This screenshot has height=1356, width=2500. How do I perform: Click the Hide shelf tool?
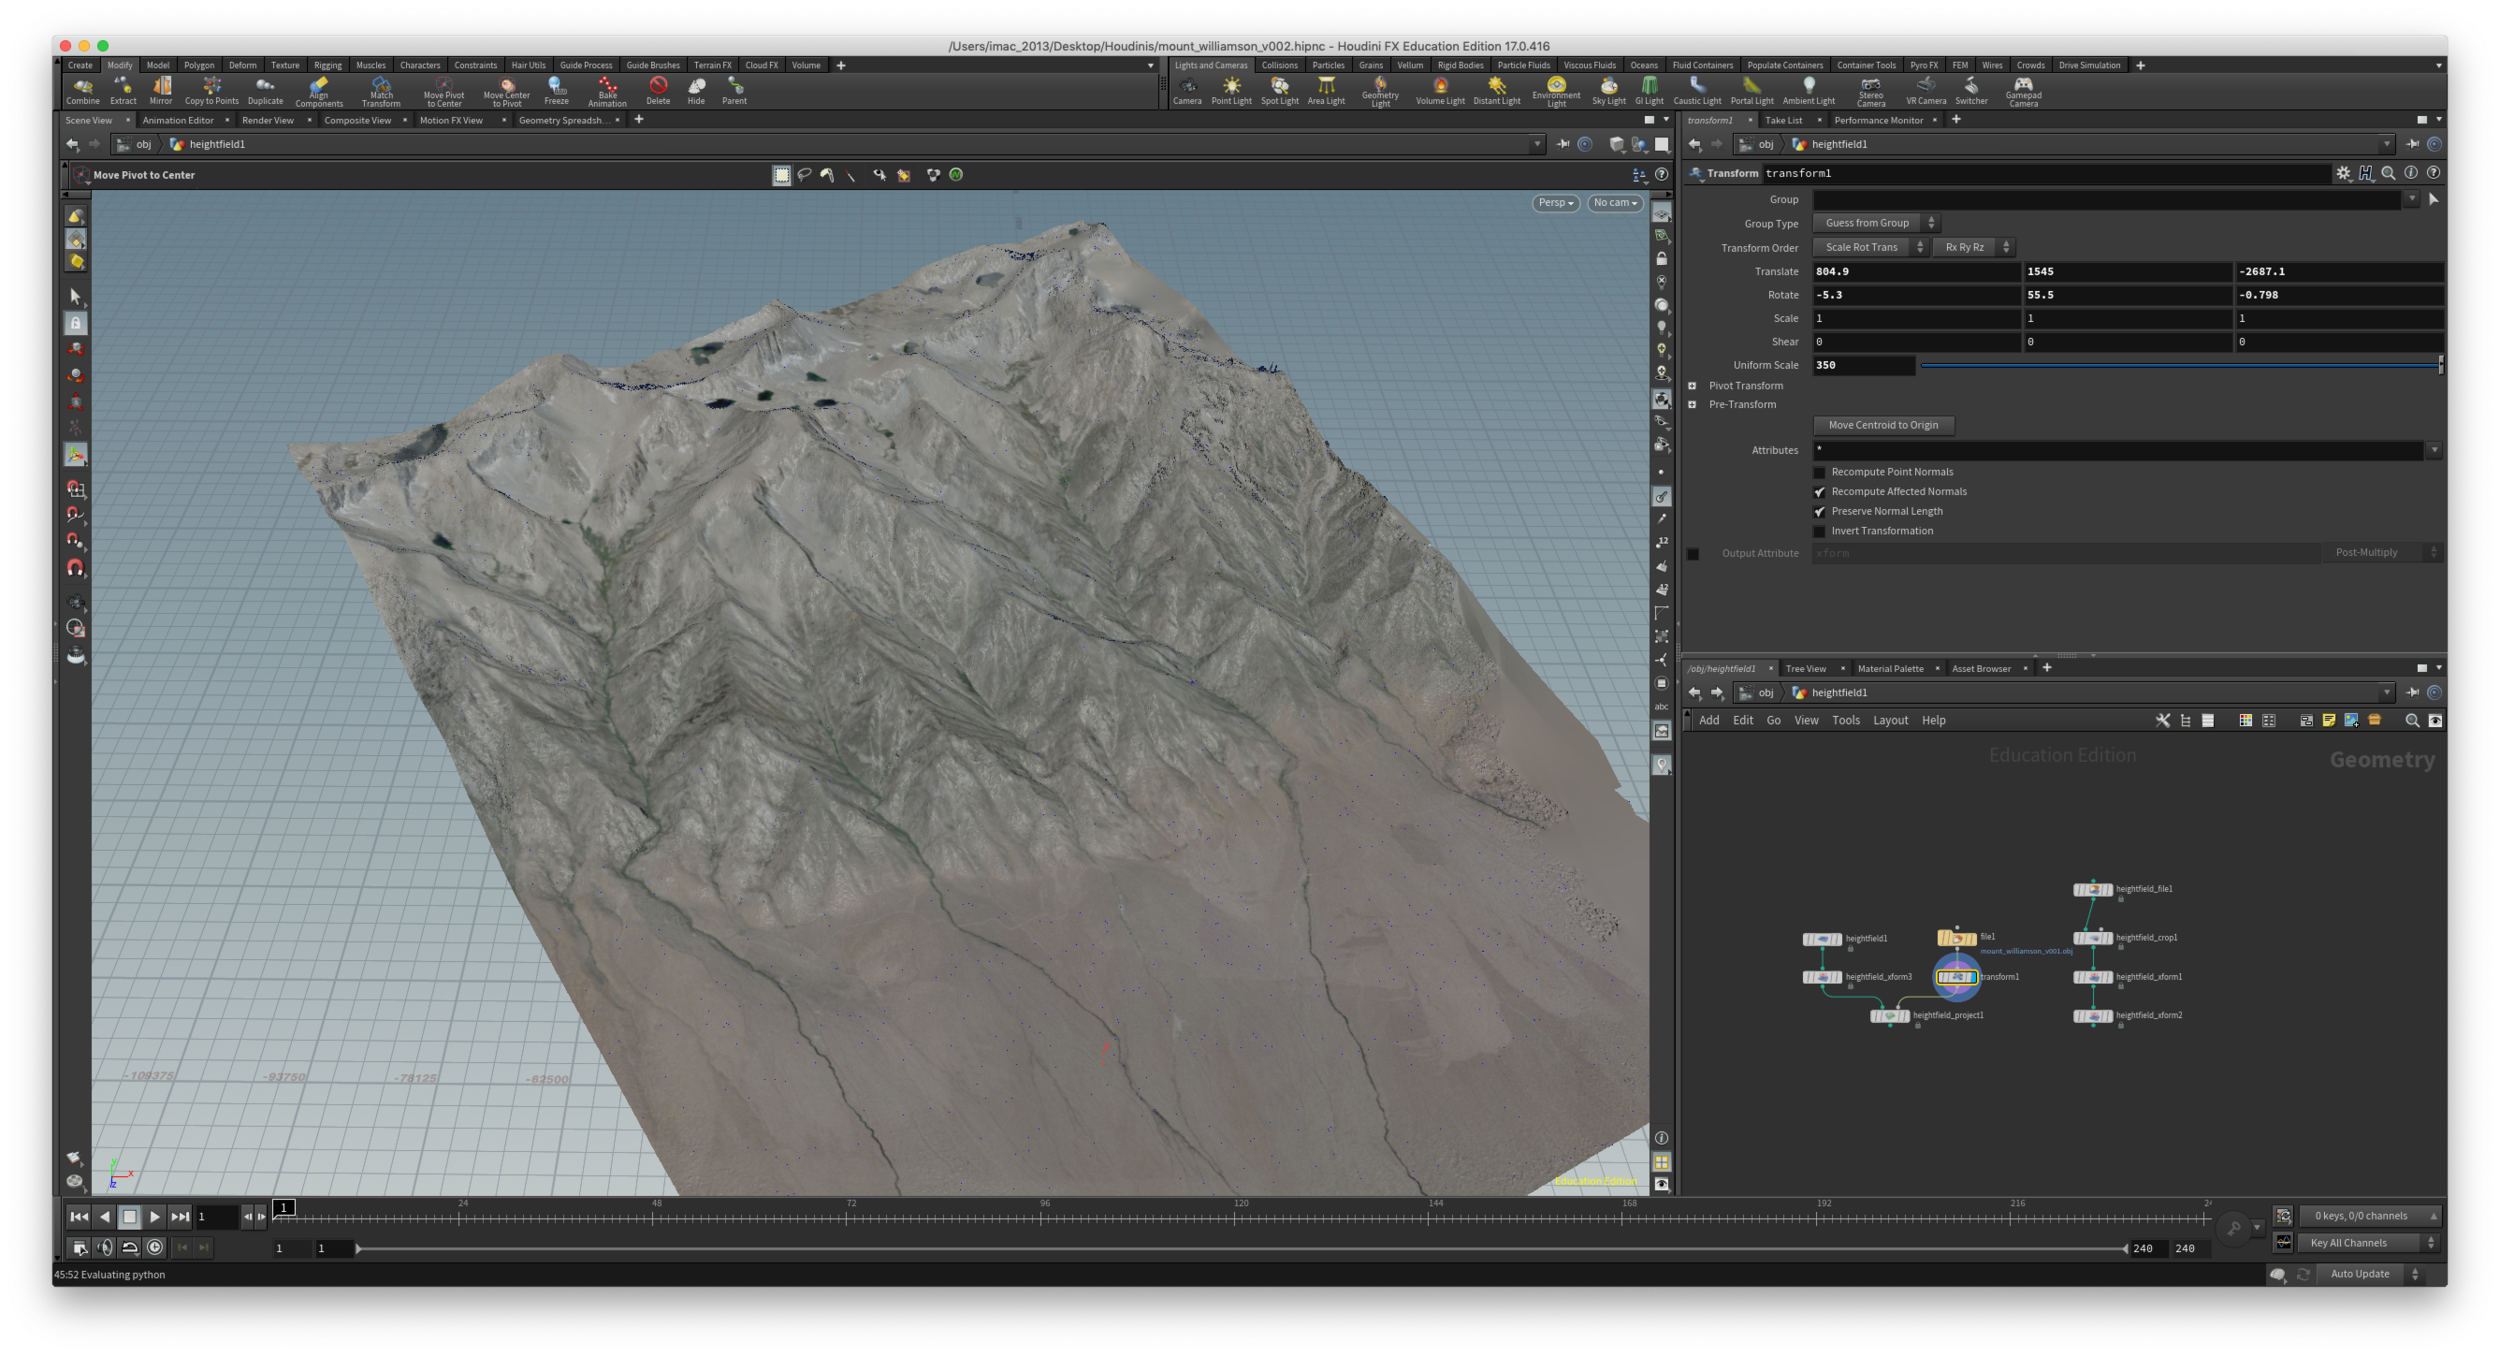click(x=696, y=91)
